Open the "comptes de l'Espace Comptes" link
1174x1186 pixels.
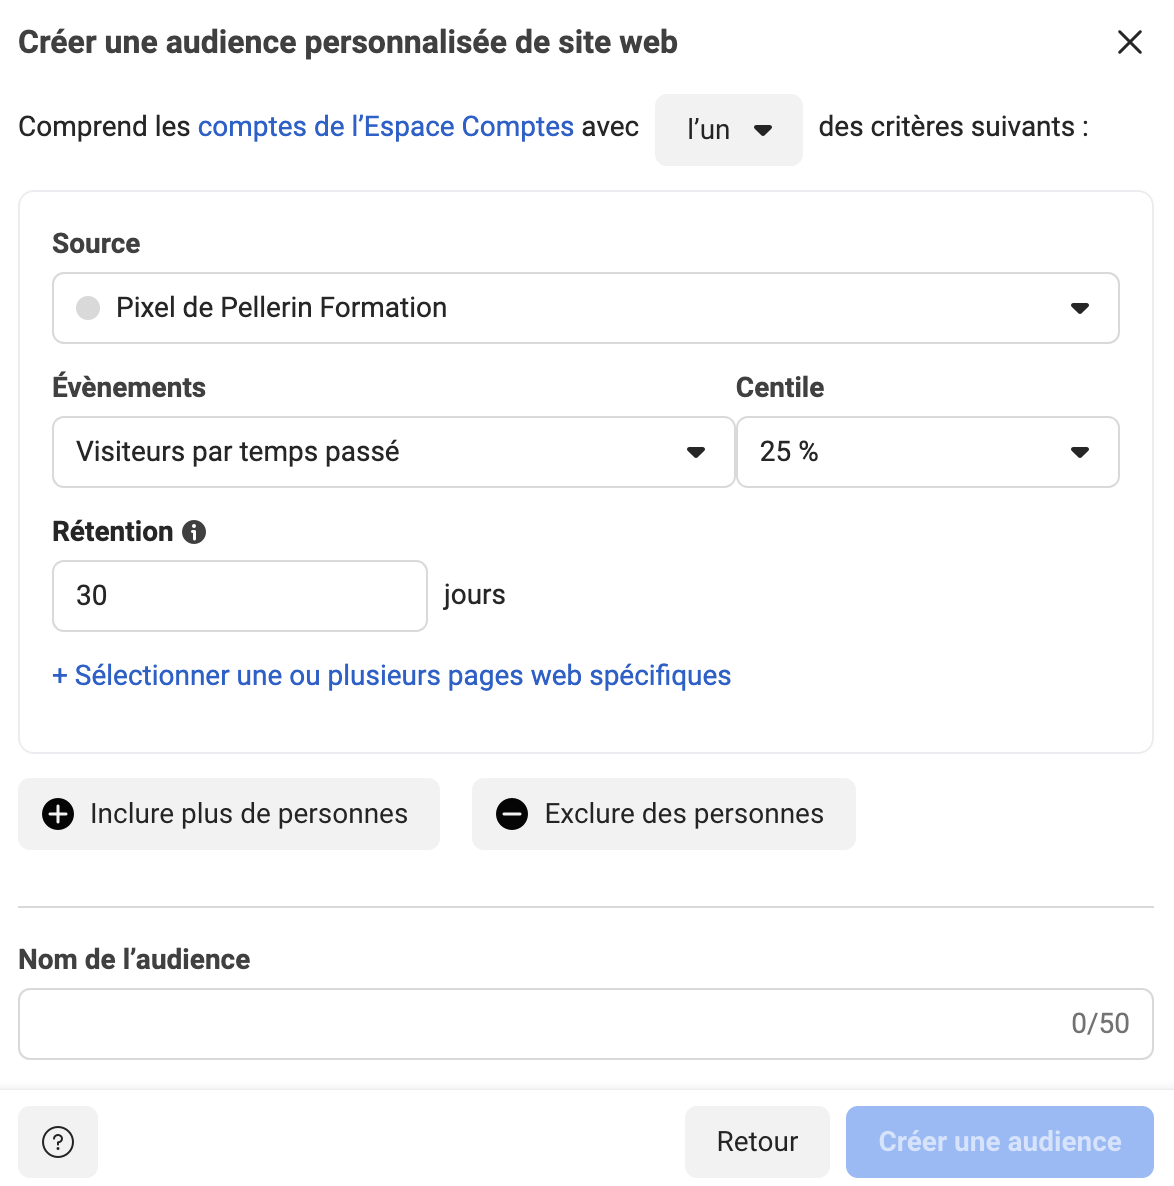point(386,127)
